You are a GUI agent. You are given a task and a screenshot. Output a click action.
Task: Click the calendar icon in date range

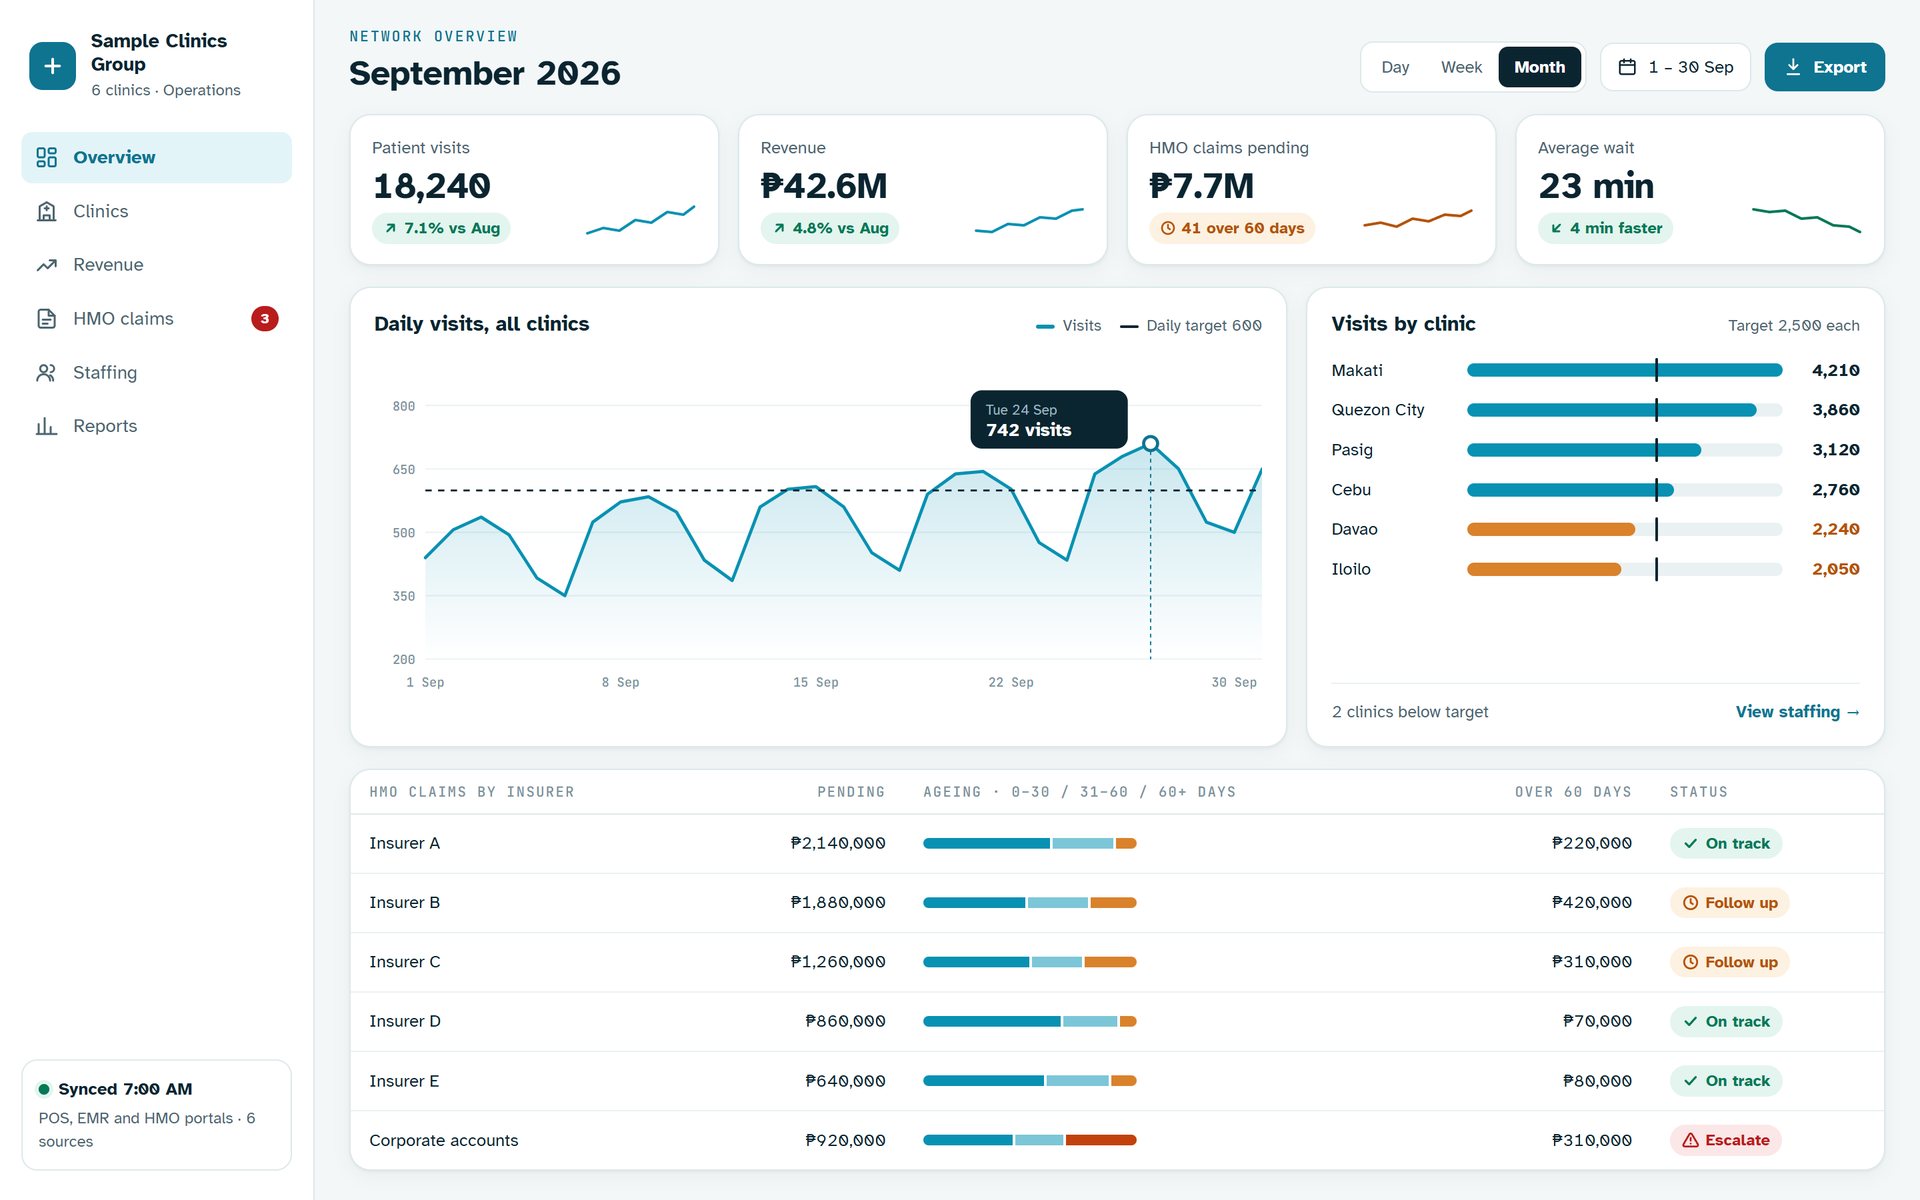click(1627, 67)
